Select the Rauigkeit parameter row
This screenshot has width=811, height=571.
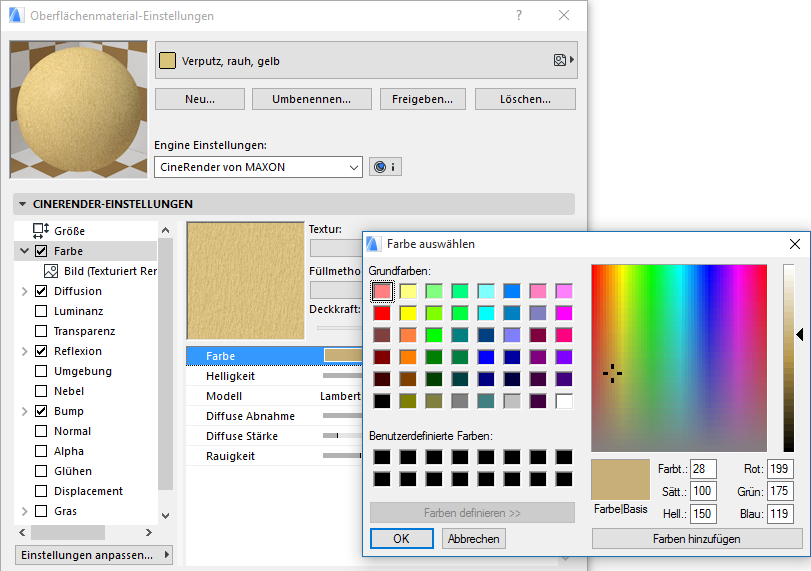[x=274, y=456]
